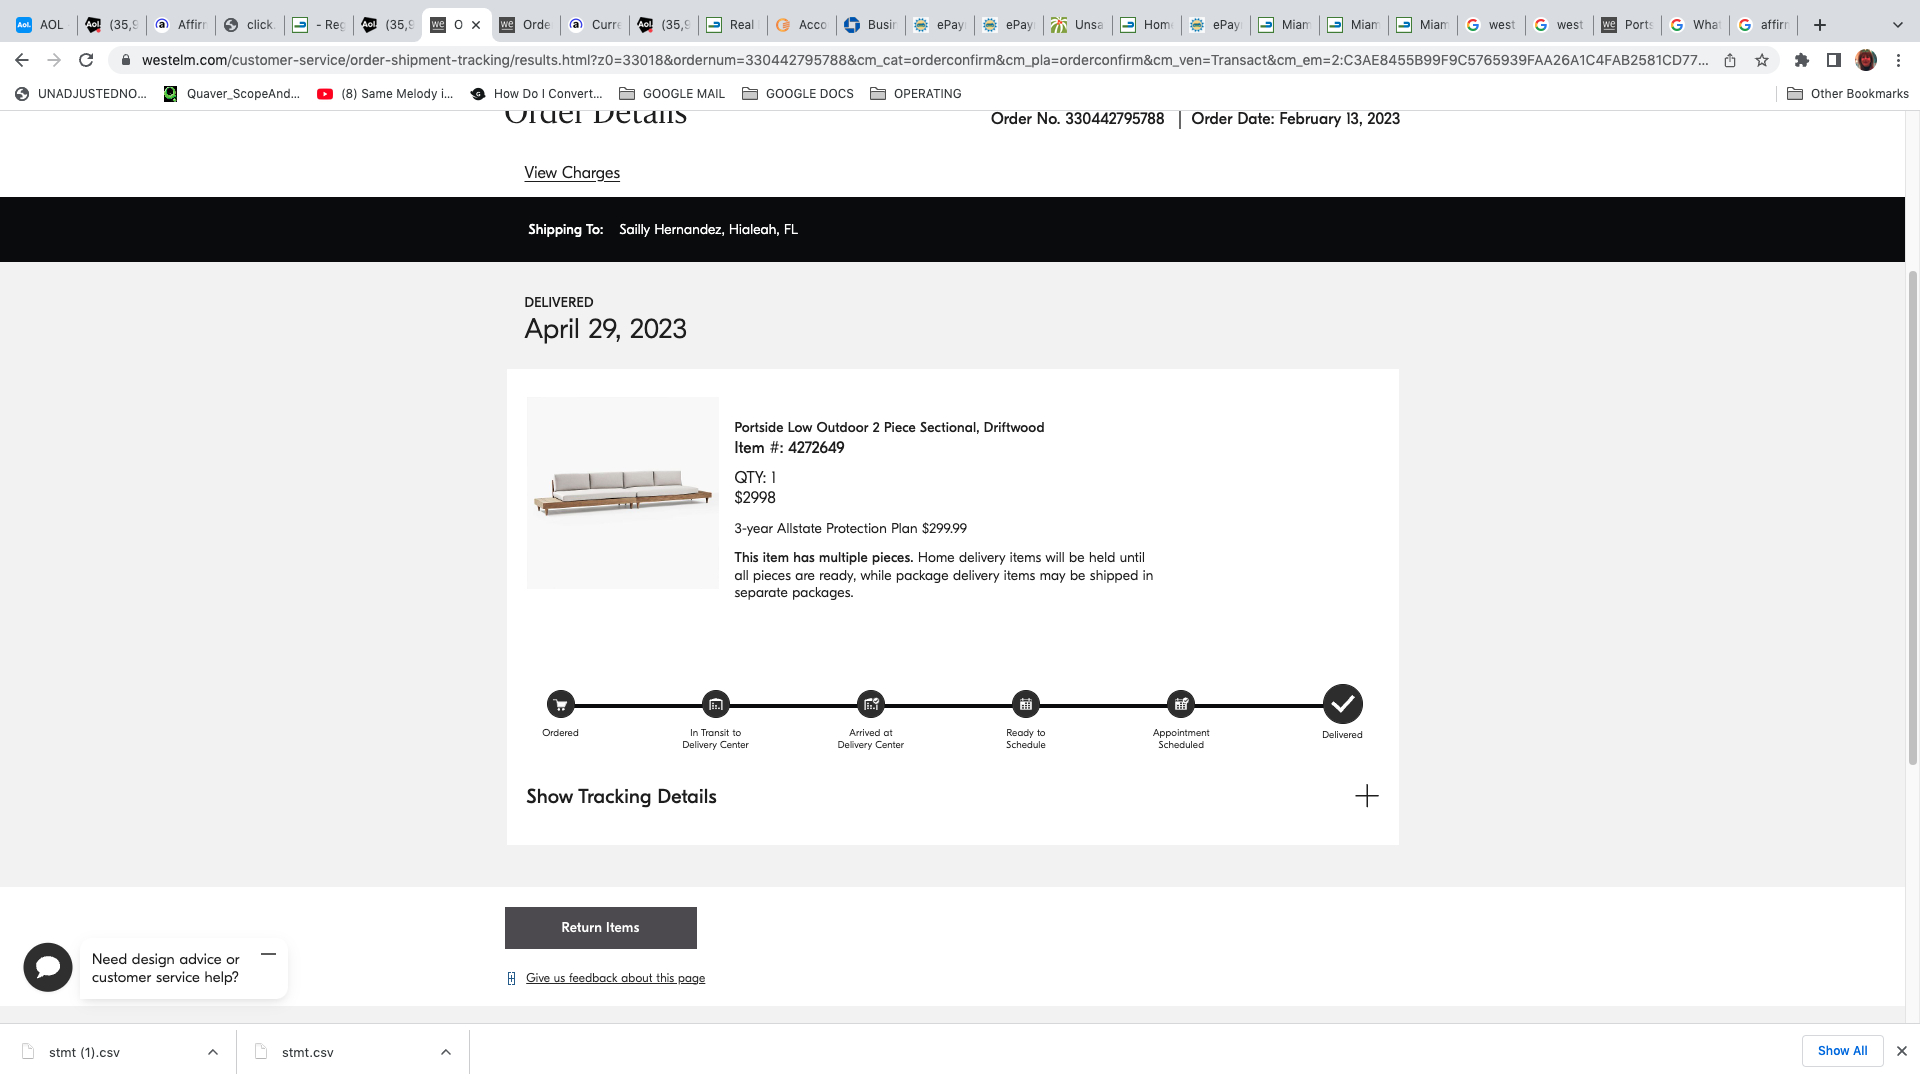This screenshot has height=1080, width=1920.
Task: Reload the page with the refresh icon
Action: tap(86, 60)
